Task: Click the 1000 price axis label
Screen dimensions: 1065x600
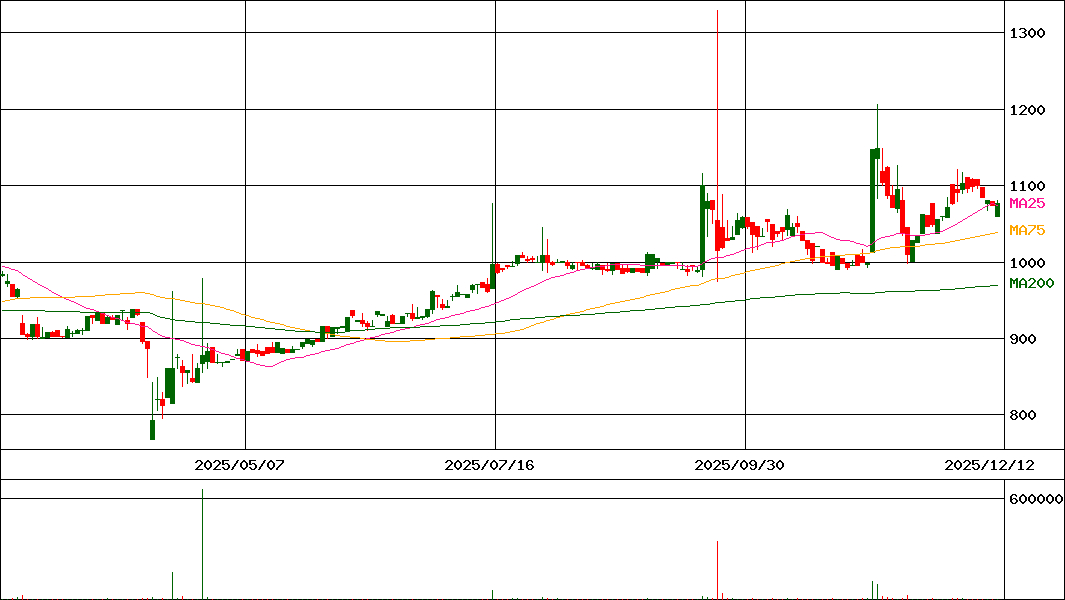Action: [1027, 262]
